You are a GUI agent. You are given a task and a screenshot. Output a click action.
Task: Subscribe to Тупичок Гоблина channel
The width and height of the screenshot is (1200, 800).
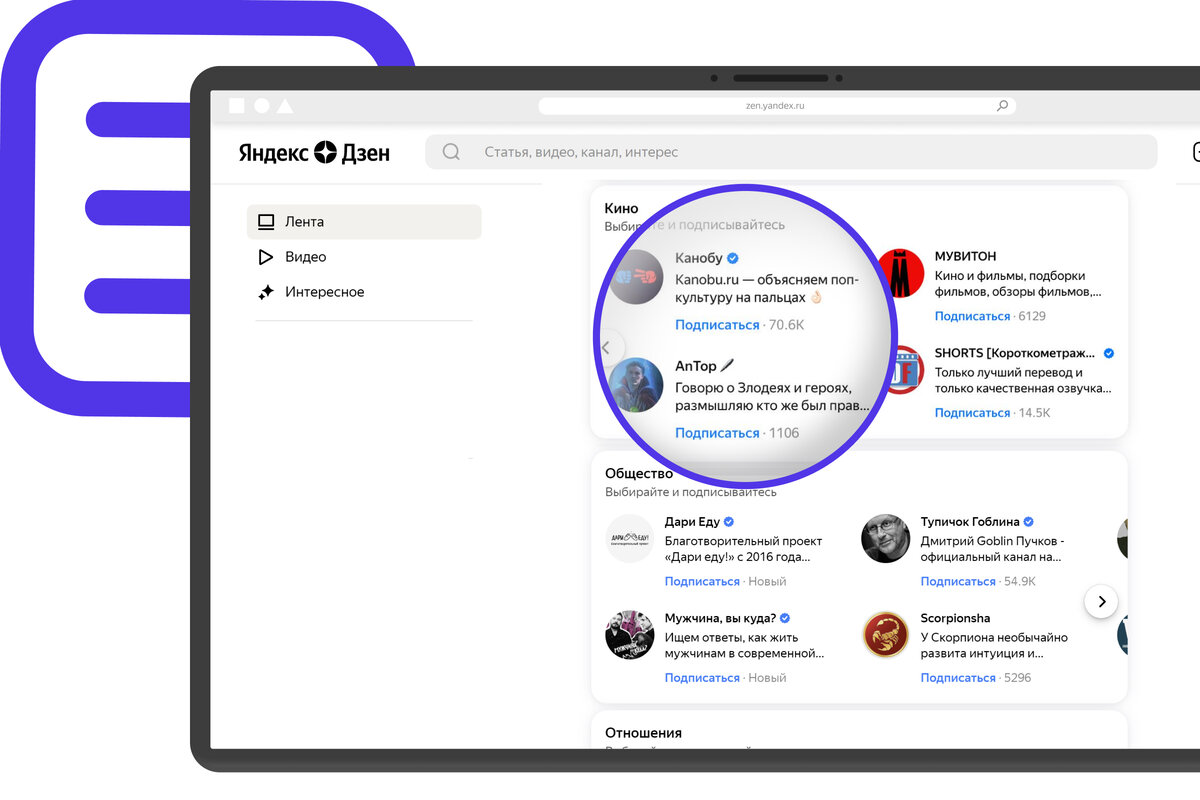(958, 581)
